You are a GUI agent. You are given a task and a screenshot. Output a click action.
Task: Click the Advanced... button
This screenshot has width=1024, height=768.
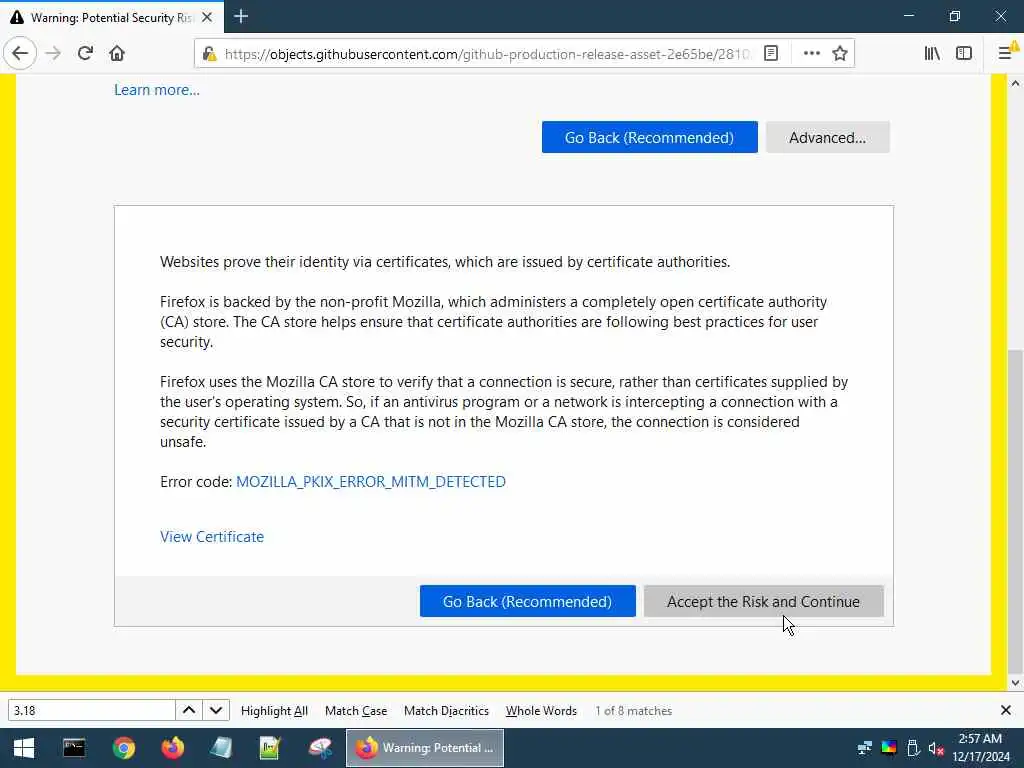827,137
